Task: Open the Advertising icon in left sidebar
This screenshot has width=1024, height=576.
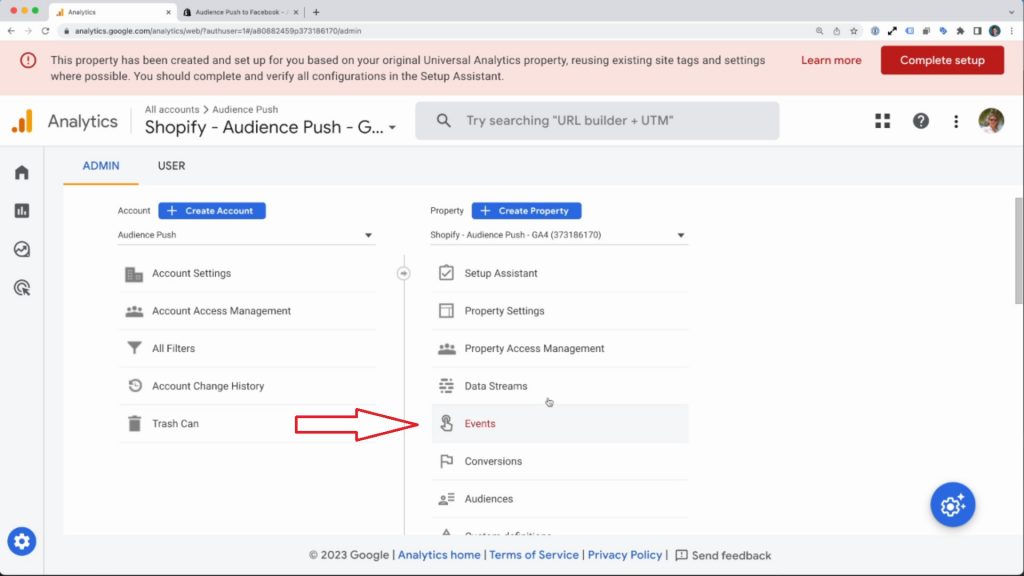Action: click(x=22, y=287)
